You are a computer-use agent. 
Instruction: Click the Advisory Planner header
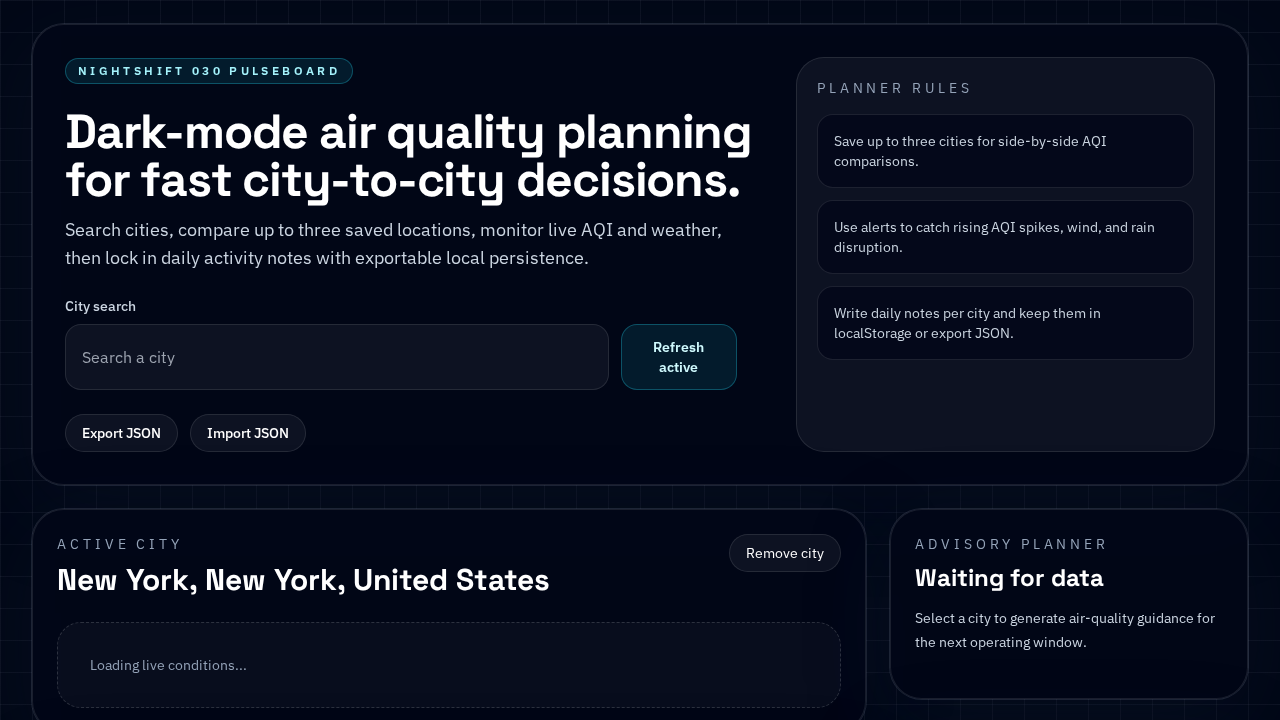1011,544
